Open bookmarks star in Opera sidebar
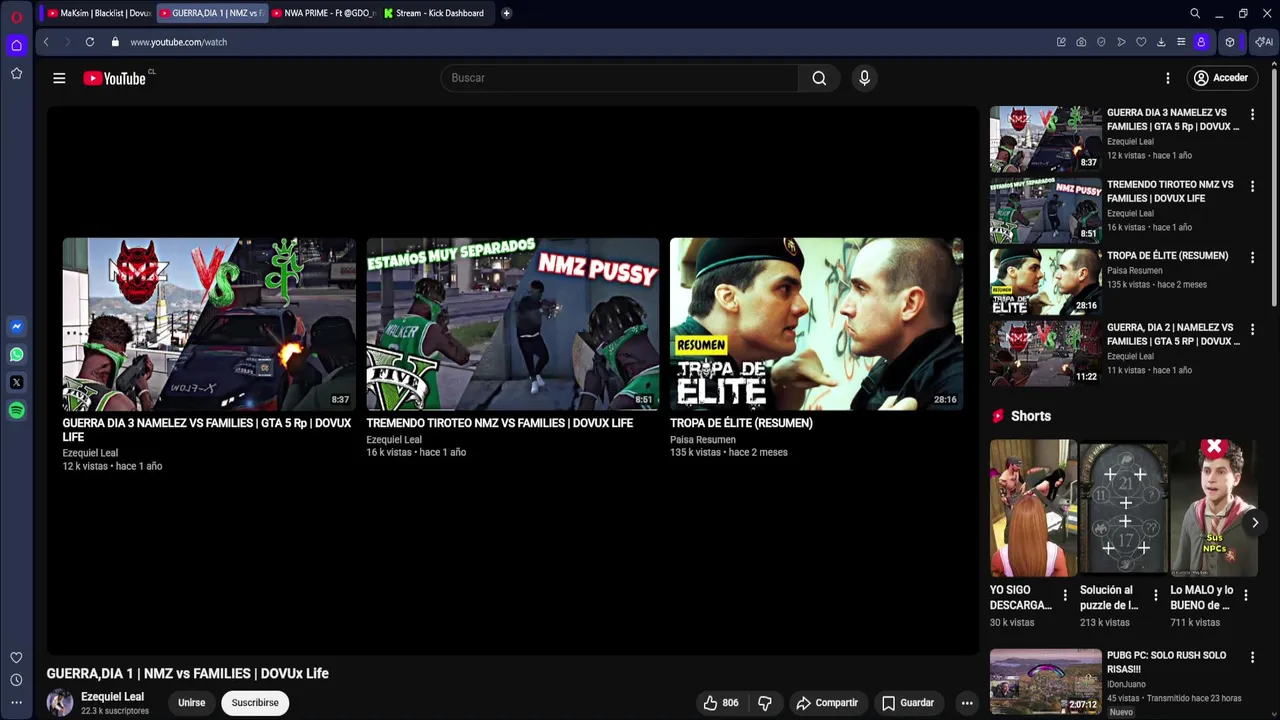Image resolution: width=1280 pixels, height=720 pixels. 16,73
